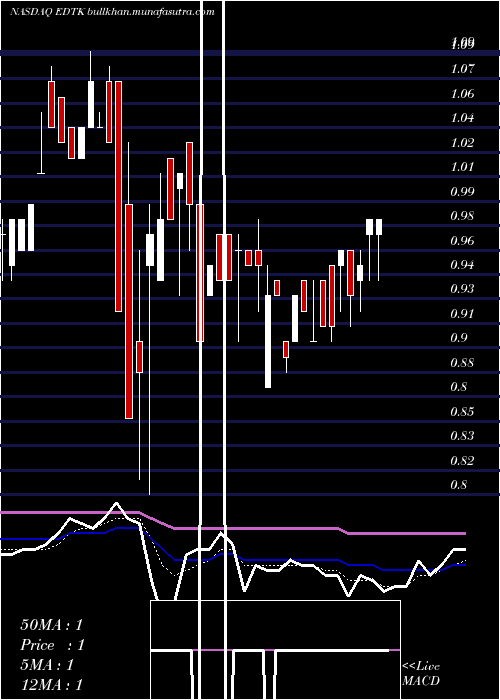Pick the 0.83 price axis label
The height and width of the screenshot is (700, 500).
click(462, 435)
